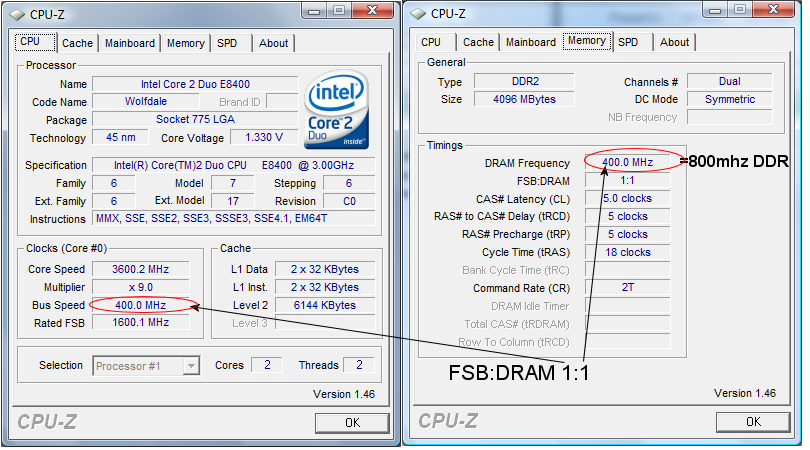Click the Rated FSB value 1600.1 MHz
This screenshot has height=450, width=810.
[141, 322]
